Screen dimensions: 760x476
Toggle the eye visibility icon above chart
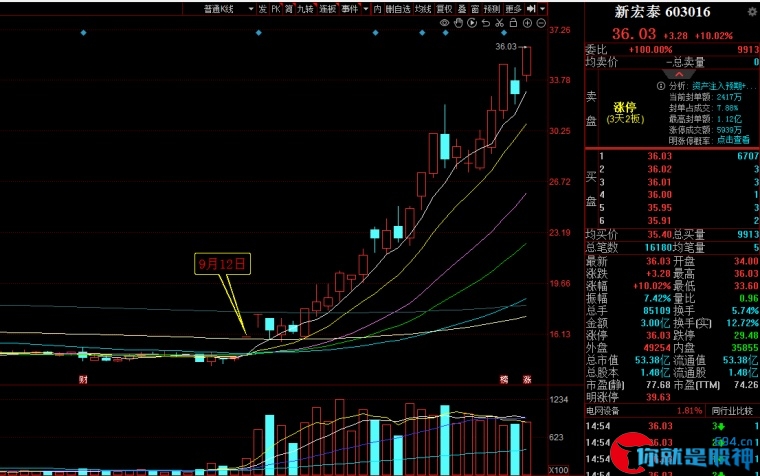point(444,23)
